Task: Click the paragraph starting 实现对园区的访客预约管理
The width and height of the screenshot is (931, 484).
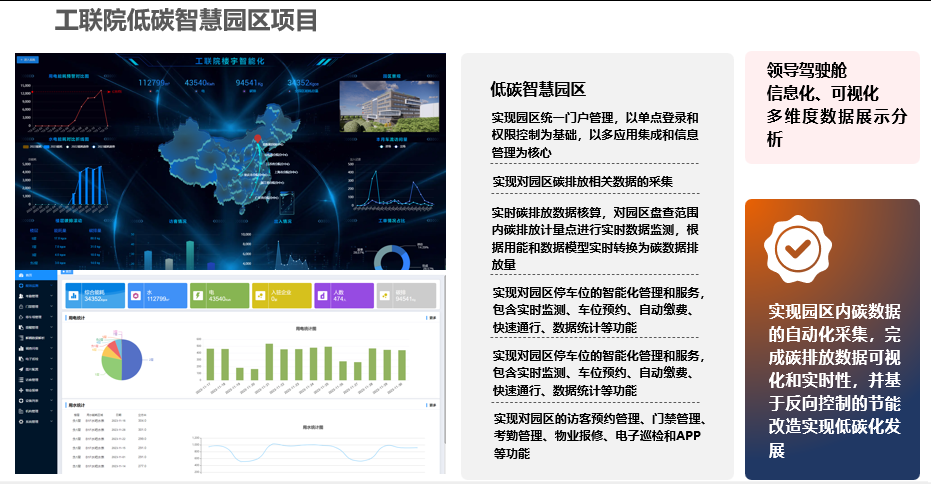Action: 600,436
